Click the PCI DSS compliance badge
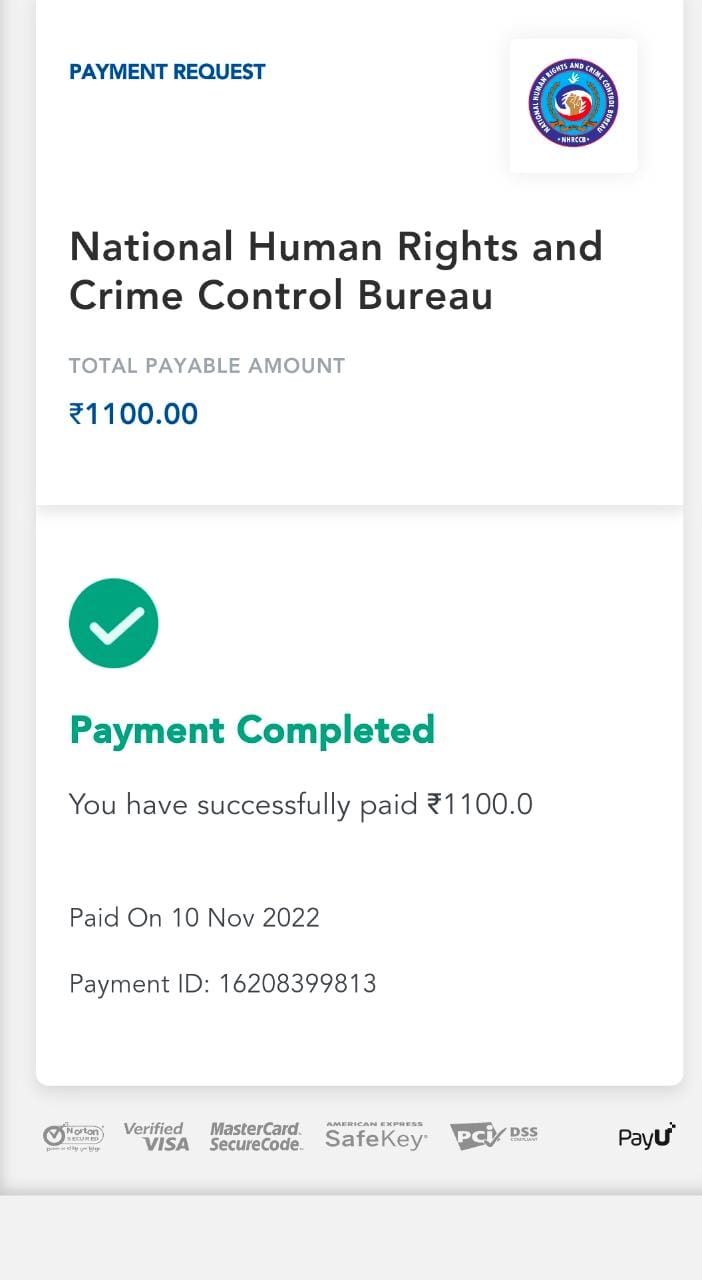Screen dimensions: 702x1280 [494, 1136]
